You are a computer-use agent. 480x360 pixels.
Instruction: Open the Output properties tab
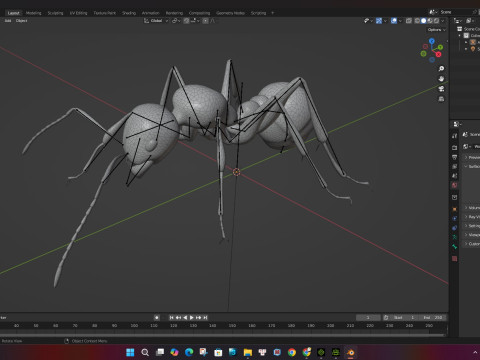pyautogui.click(x=454, y=157)
